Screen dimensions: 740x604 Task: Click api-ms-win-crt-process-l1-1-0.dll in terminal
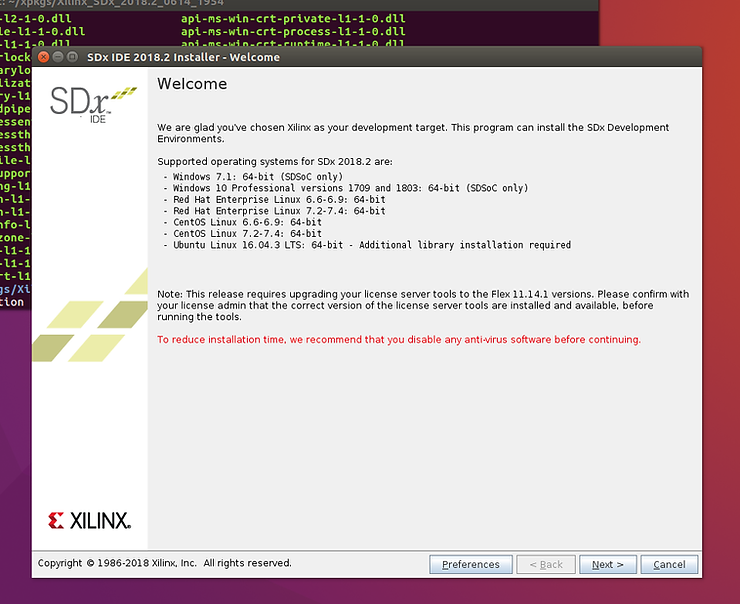tap(293, 32)
